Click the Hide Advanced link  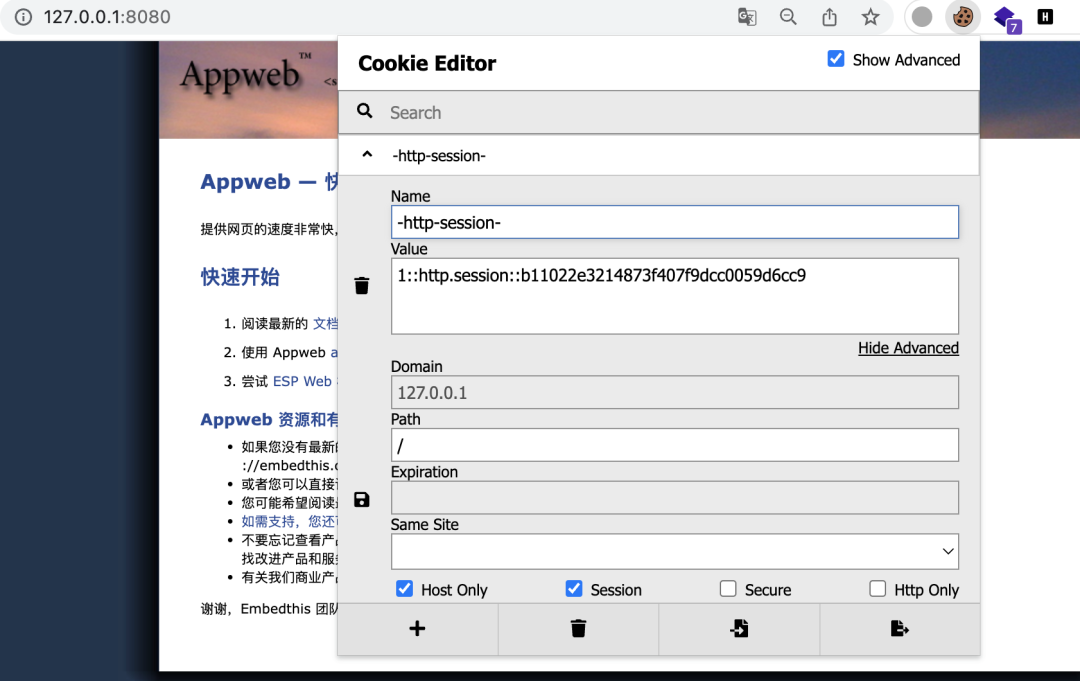[x=908, y=348]
